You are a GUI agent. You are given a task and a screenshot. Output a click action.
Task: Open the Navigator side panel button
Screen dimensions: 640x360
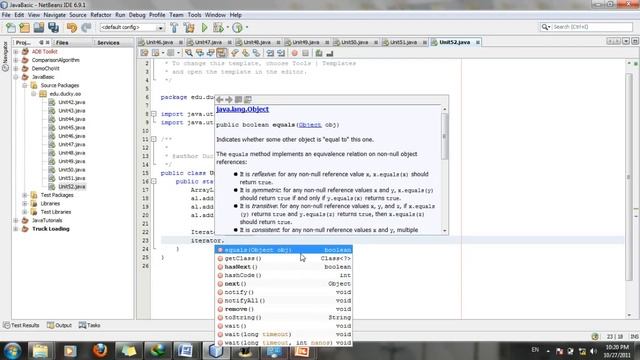5,56
